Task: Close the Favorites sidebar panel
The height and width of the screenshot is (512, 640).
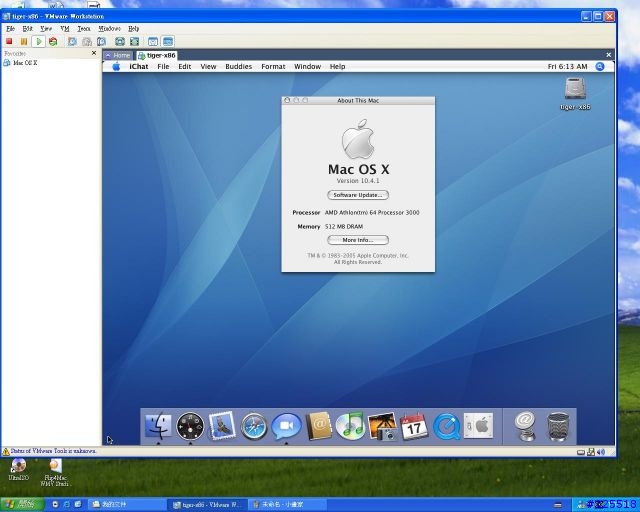Action: point(94,53)
